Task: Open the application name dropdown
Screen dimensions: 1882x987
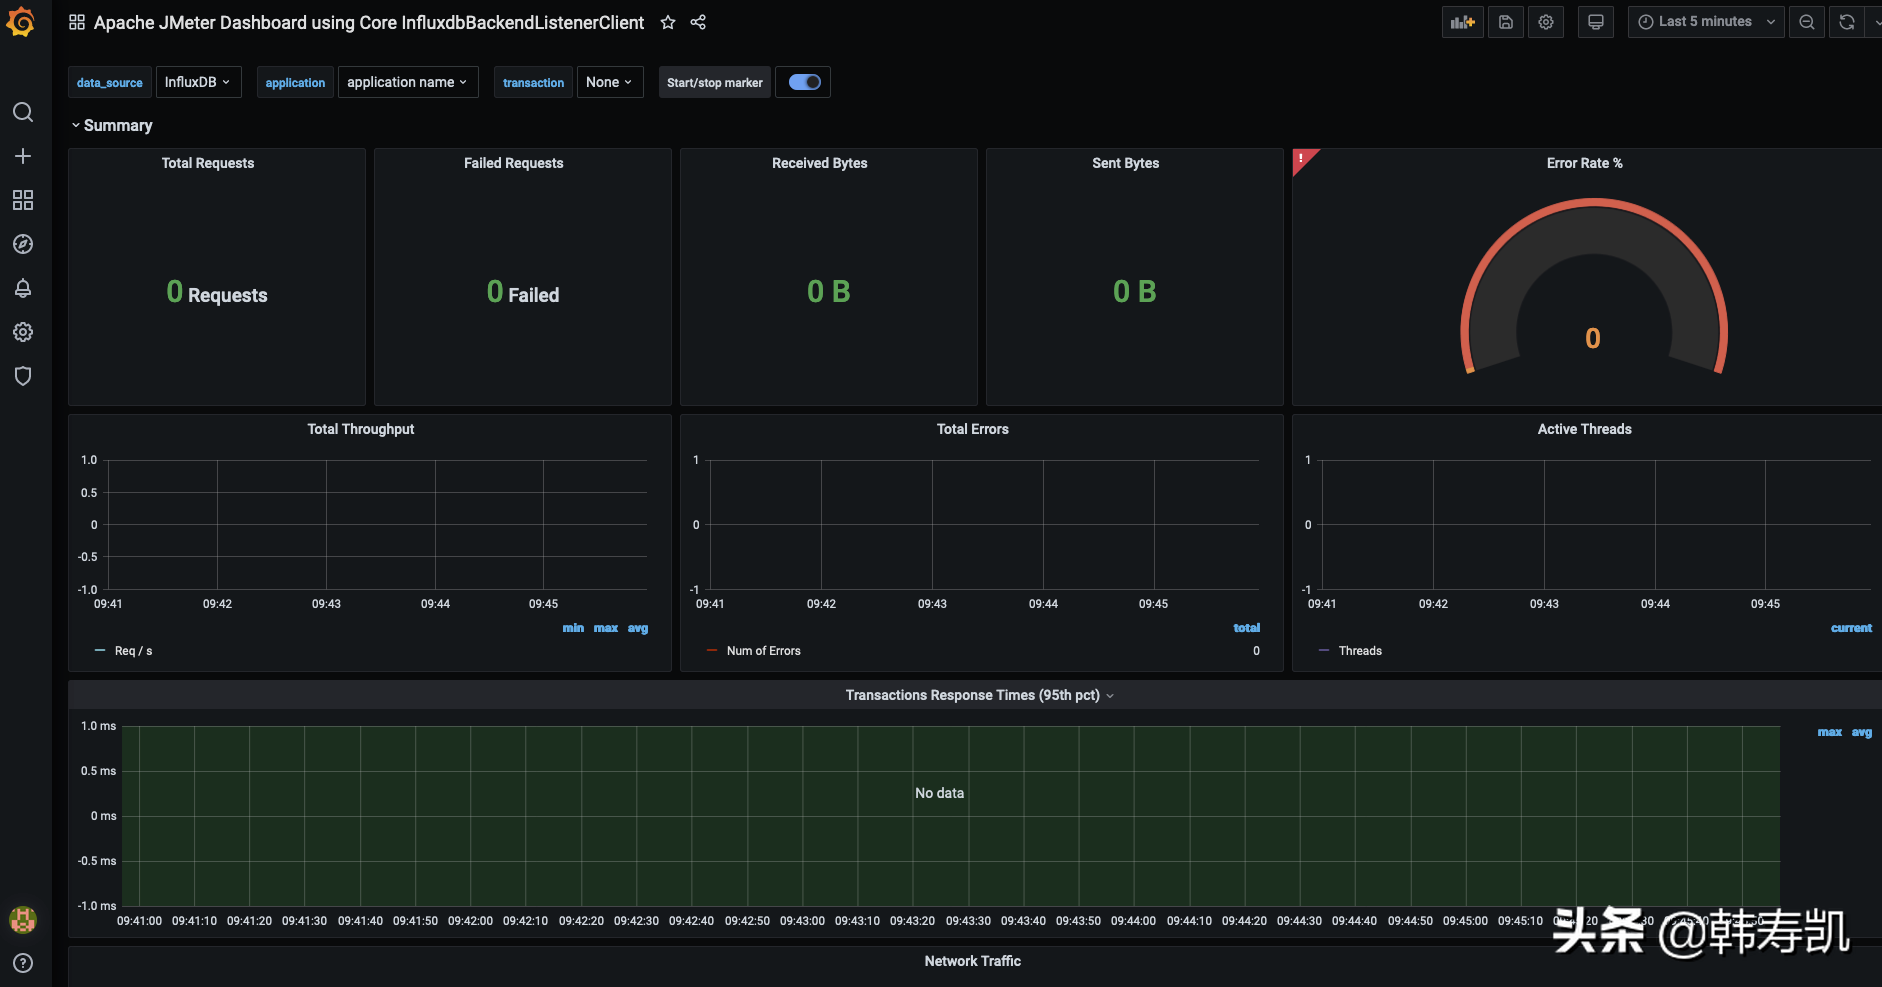Action: tap(406, 81)
